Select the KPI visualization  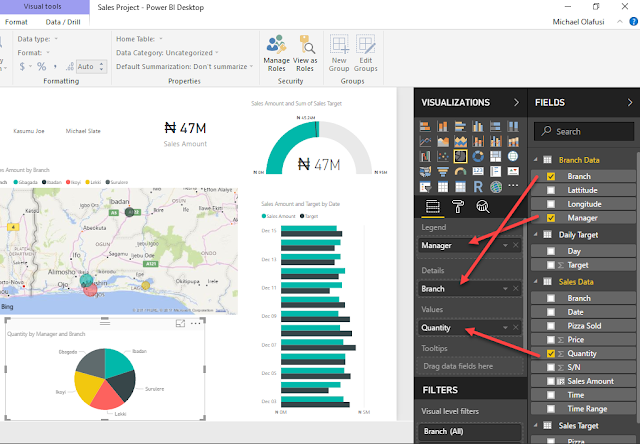pyautogui.click(x=513, y=171)
